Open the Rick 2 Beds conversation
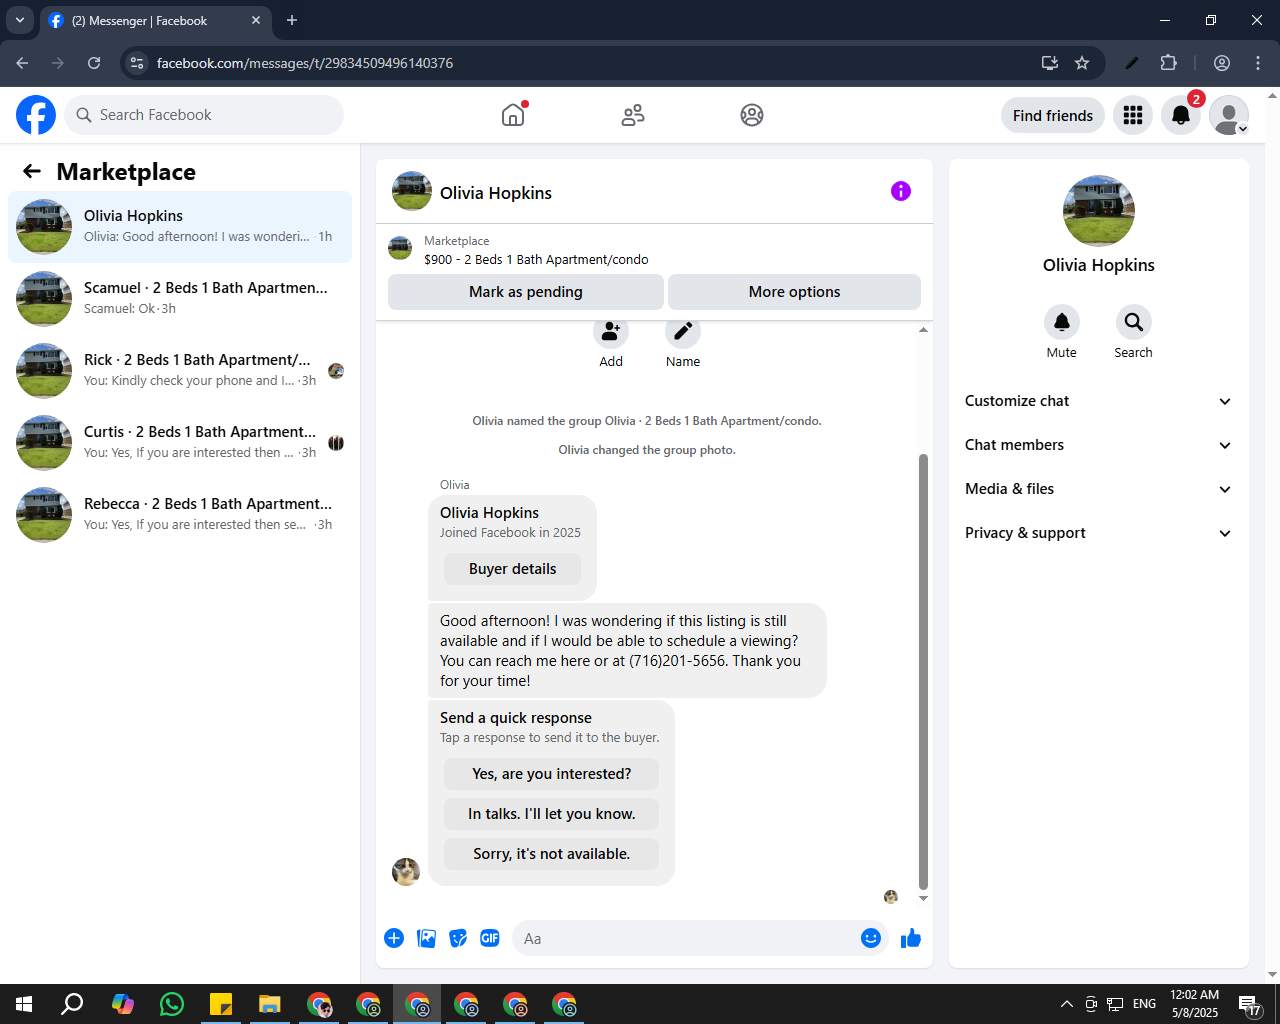The image size is (1280, 1024). coord(180,371)
